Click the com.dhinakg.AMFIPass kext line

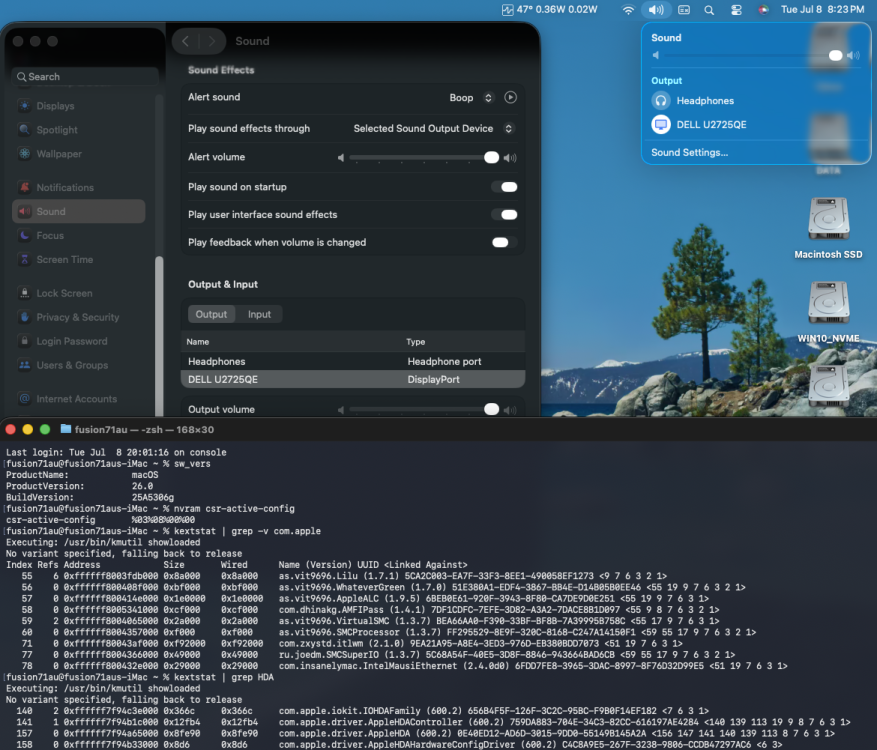tap(362, 610)
